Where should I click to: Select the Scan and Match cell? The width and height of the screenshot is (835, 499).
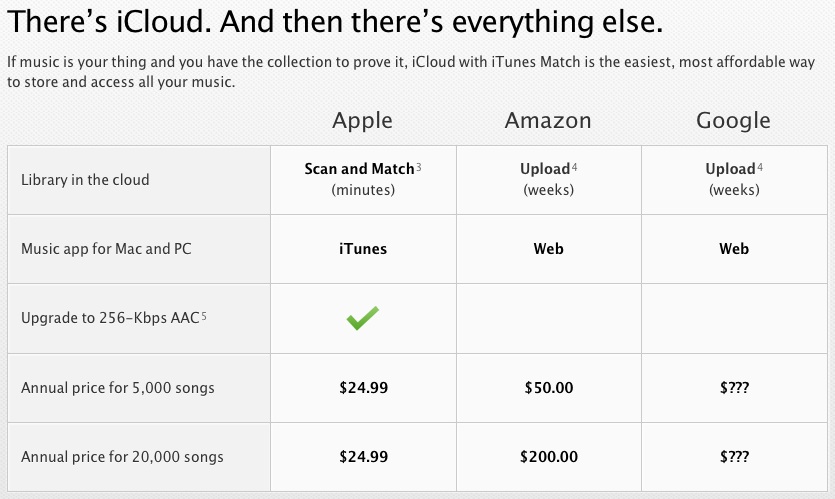click(363, 180)
